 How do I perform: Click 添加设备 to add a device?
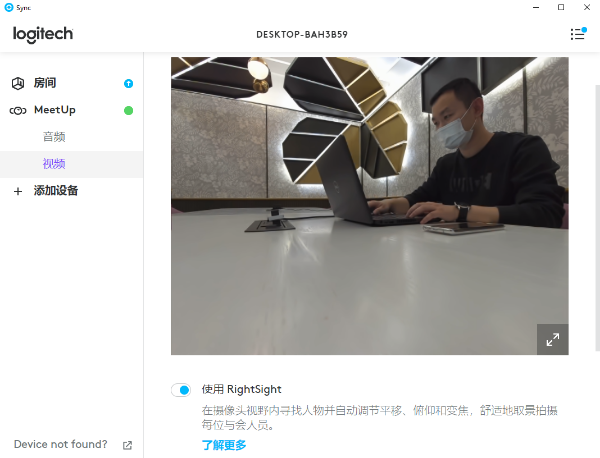click(56, 191)
